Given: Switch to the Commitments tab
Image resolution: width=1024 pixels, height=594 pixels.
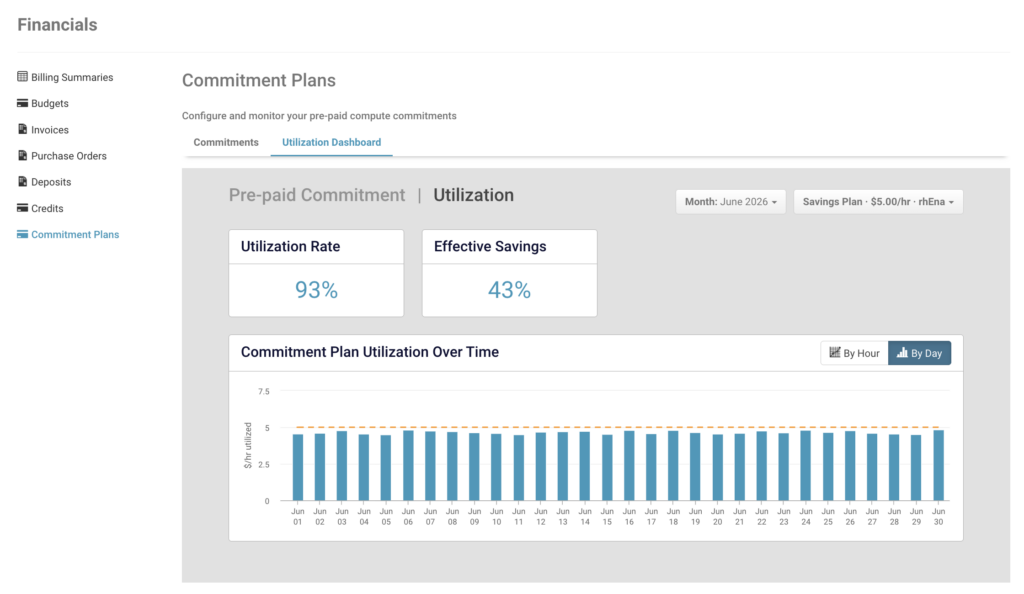Looking at the screenshot, I should 226,142.
